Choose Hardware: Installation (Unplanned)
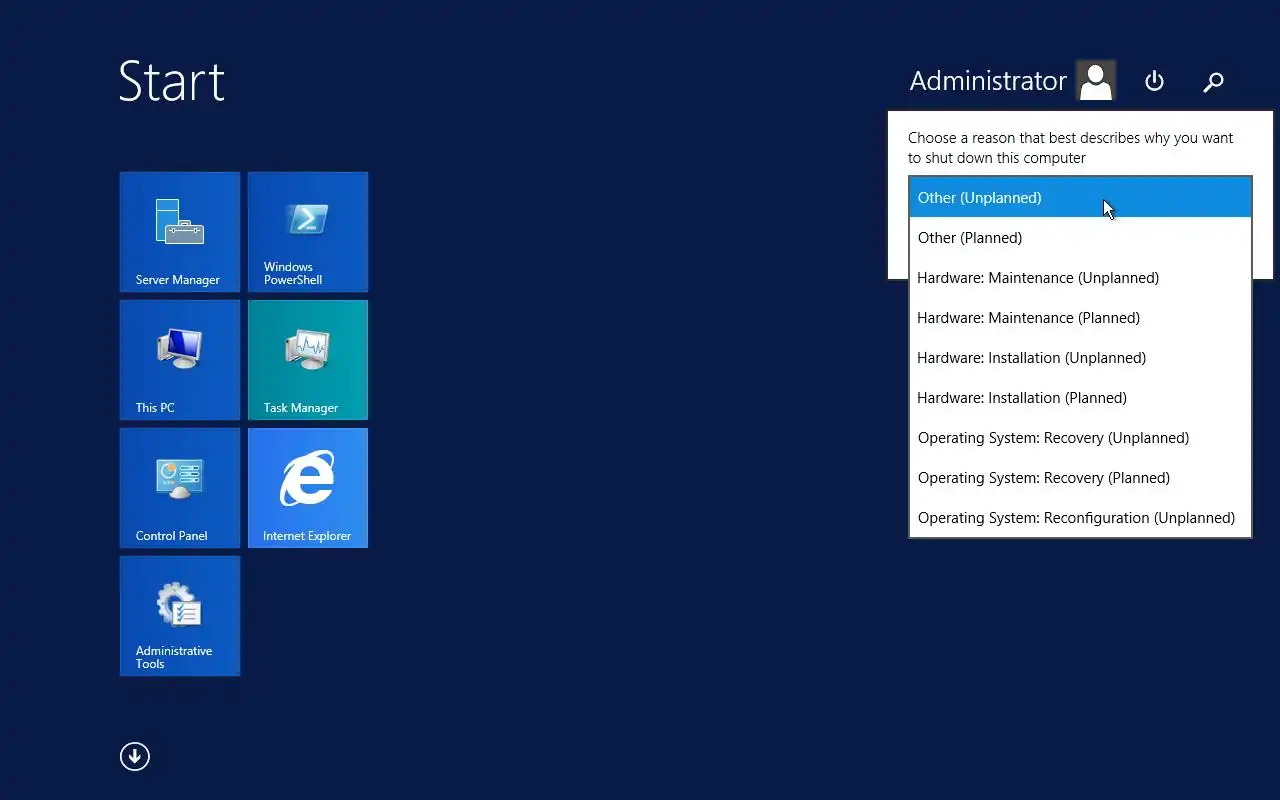Image resolution: width=1280 pixels, height=800 pixels. (x=1080, y=358)
